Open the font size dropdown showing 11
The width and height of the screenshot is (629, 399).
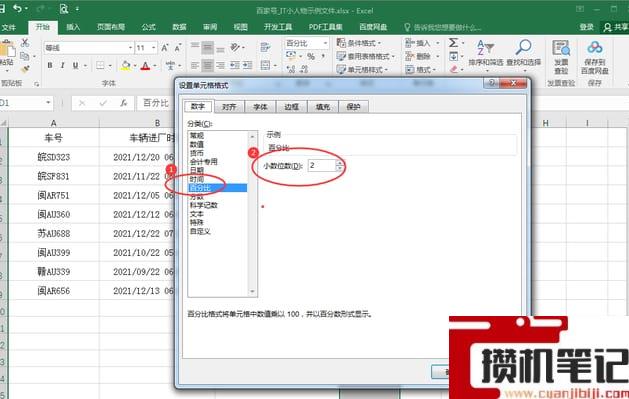pyautogui.click(x=154, y=48)
